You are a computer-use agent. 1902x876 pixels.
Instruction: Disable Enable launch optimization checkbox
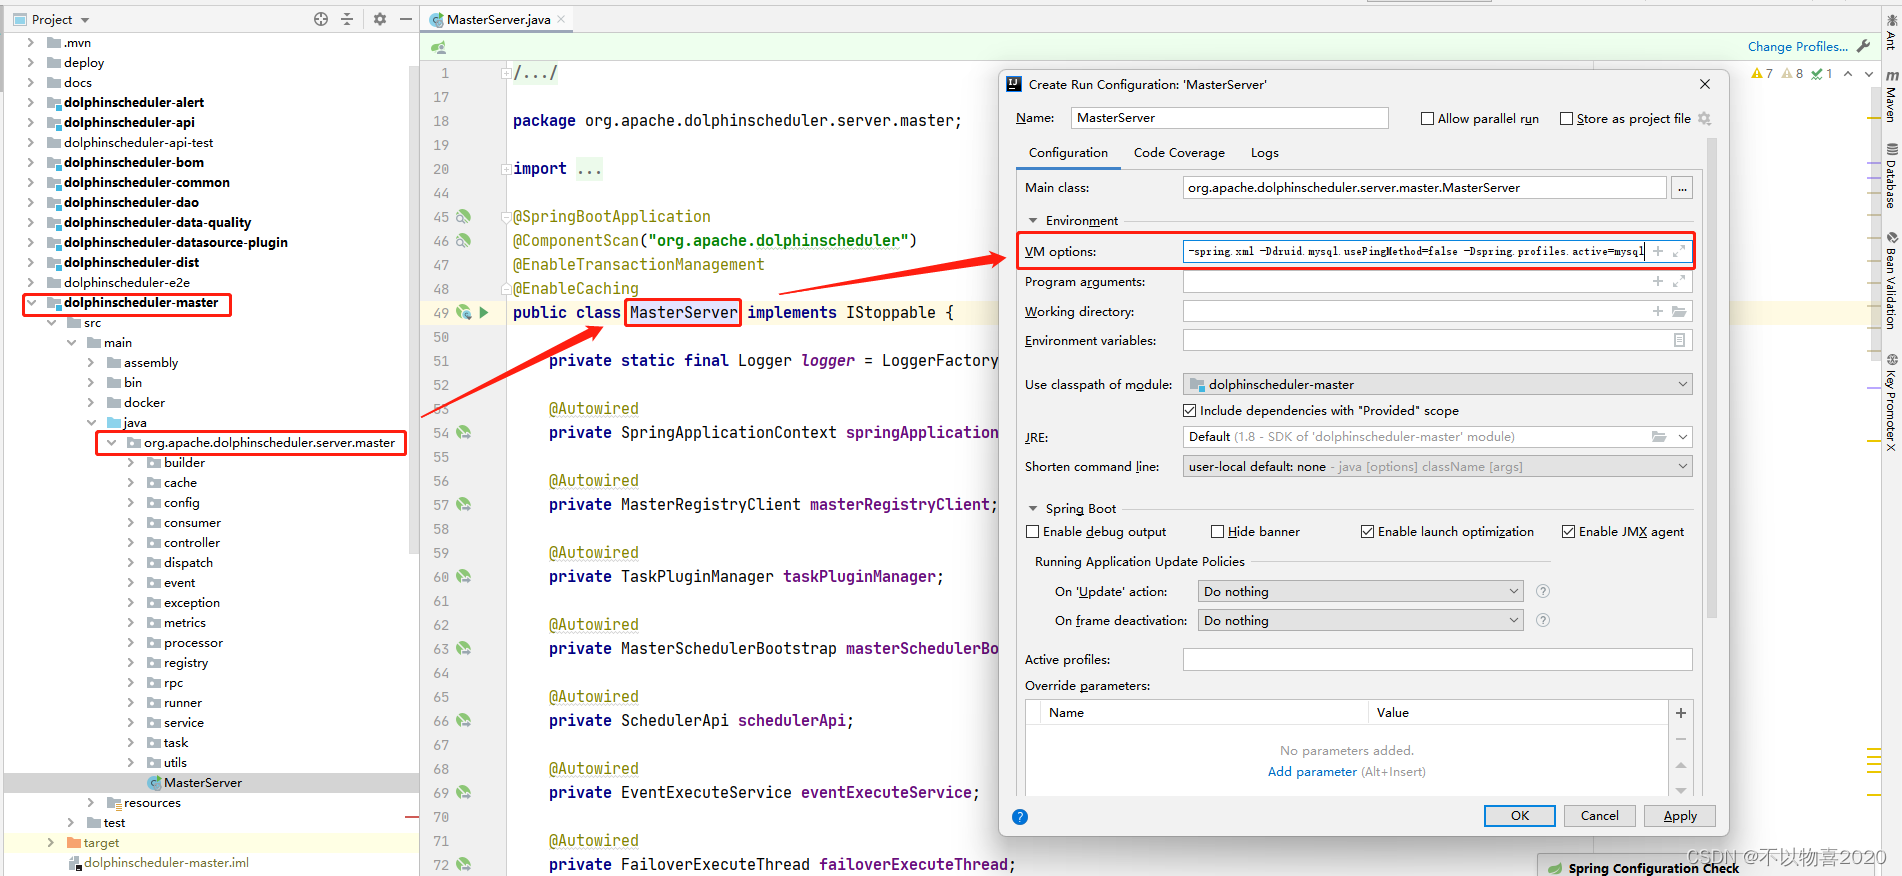pos(1367,531)
